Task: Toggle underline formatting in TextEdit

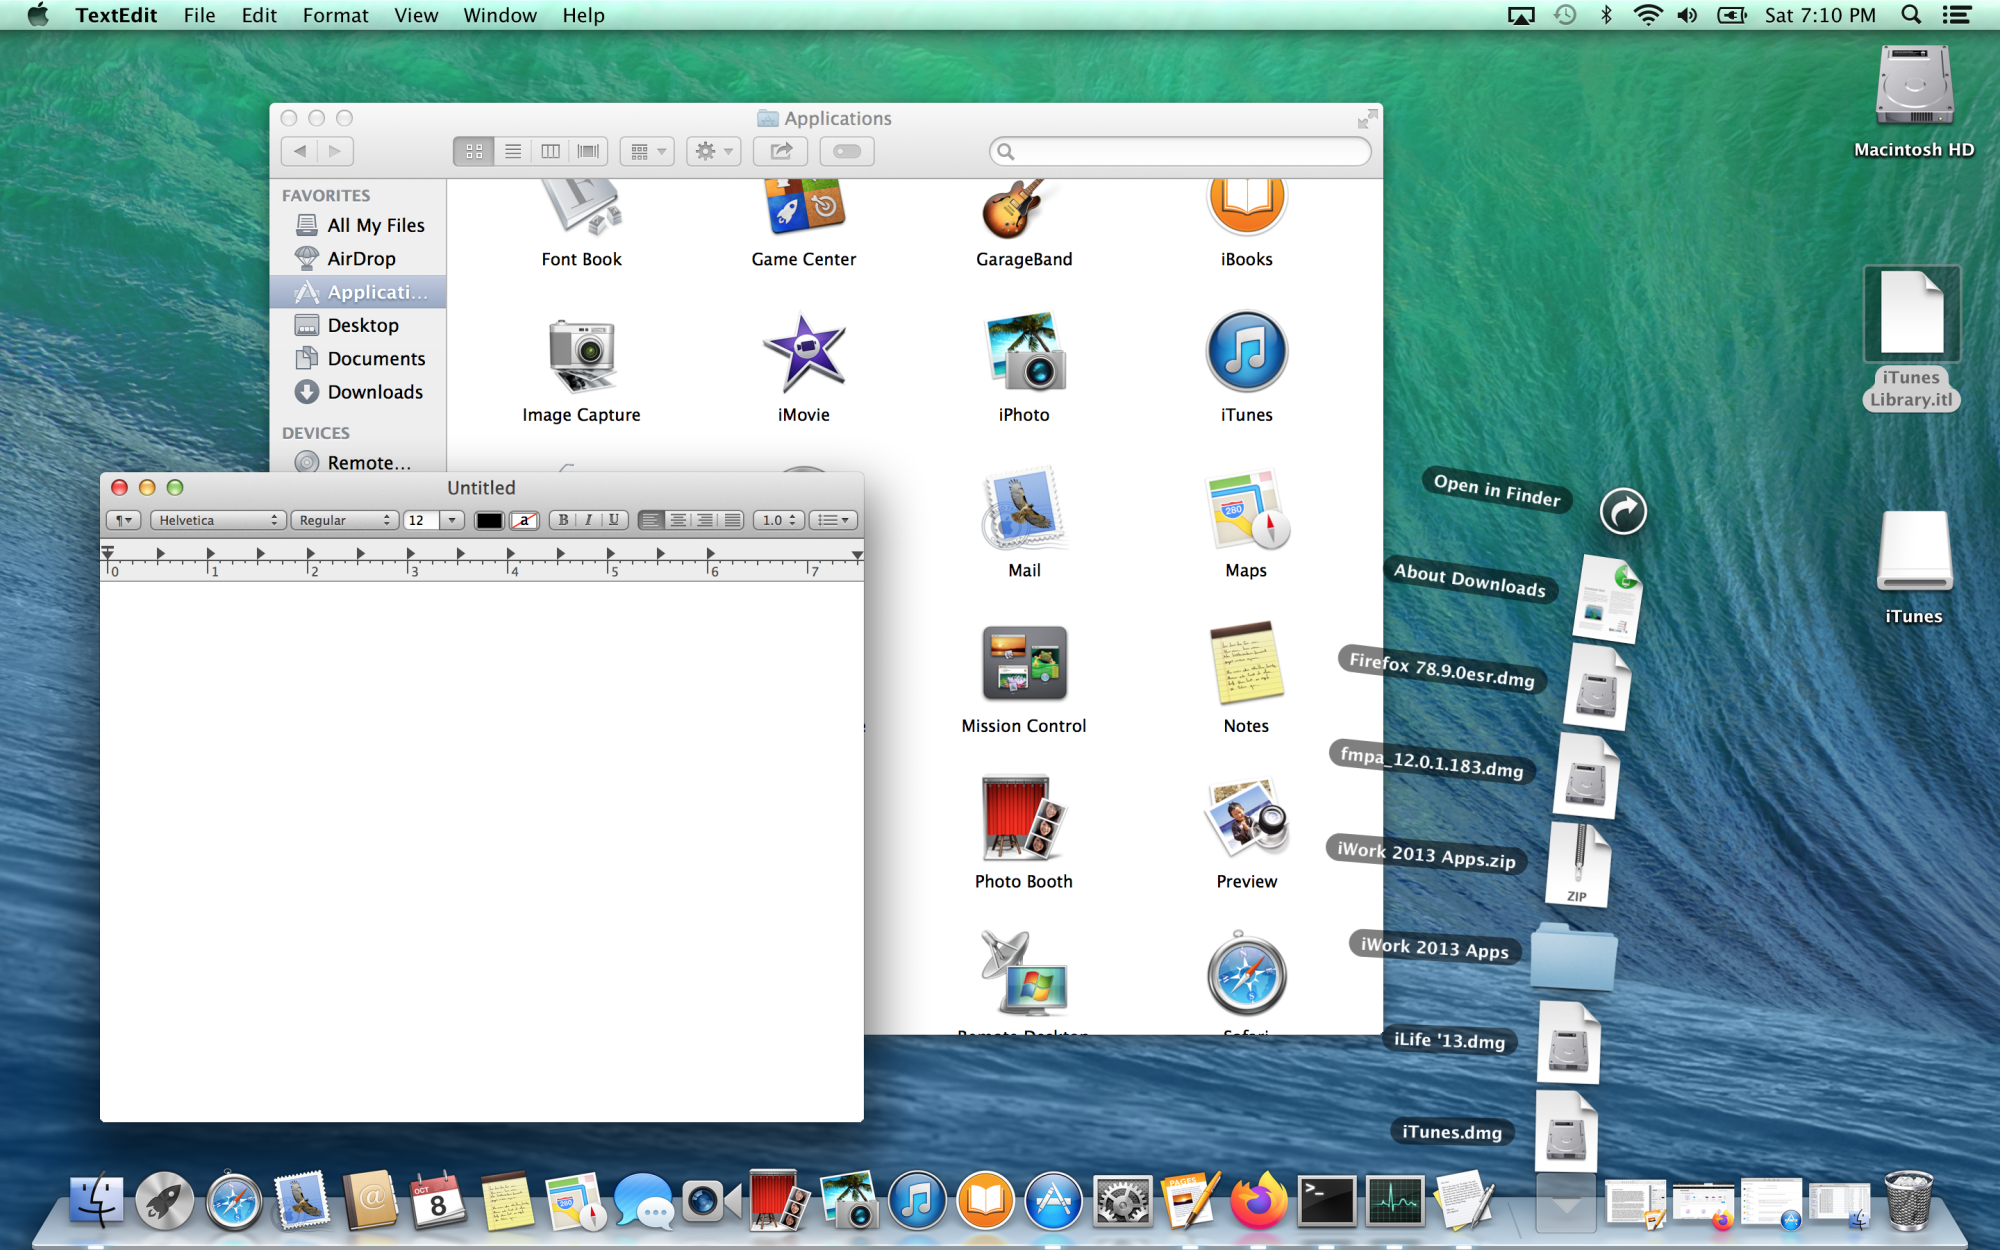Action: coord(614,520)
